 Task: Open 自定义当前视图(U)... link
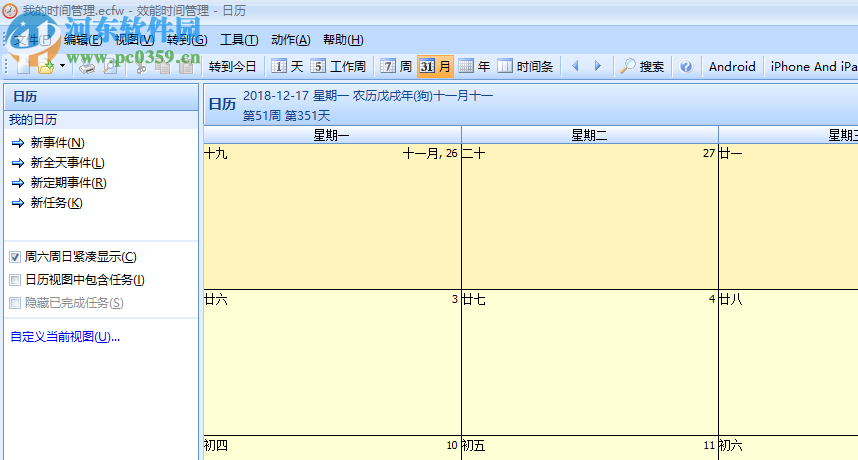point(65,337)
